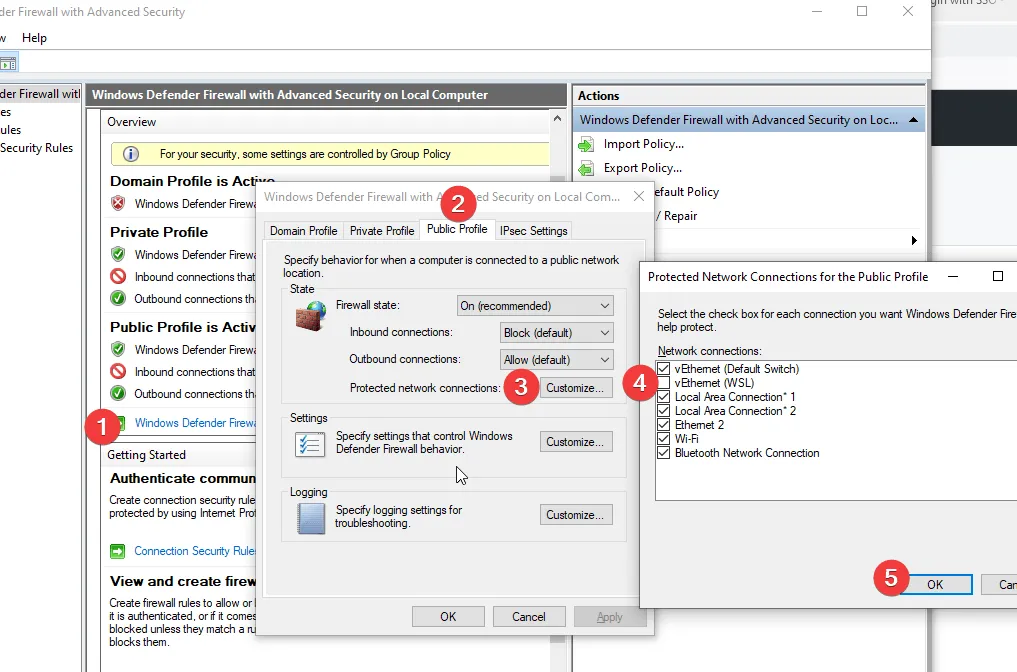Click the green shield icon under Public Profile
This screenshot has width=1017, height=672.
click(118, 350)
